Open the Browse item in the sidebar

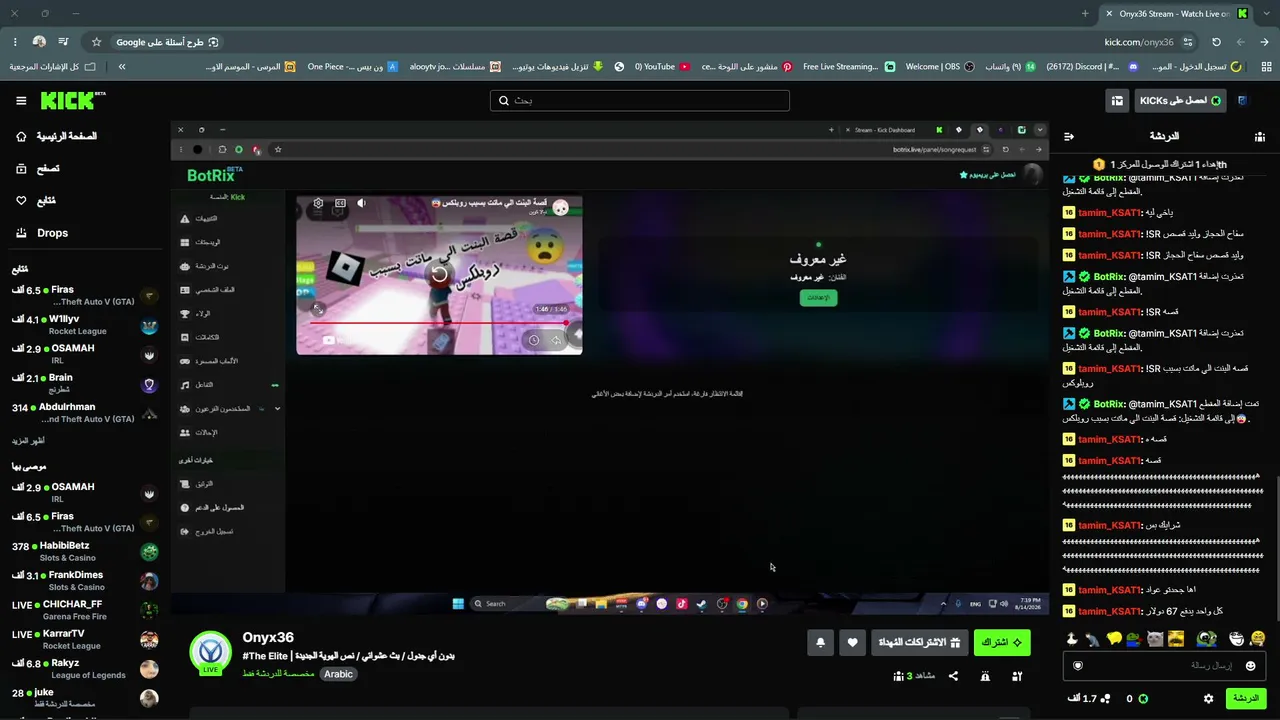click(x=37, y=169)
